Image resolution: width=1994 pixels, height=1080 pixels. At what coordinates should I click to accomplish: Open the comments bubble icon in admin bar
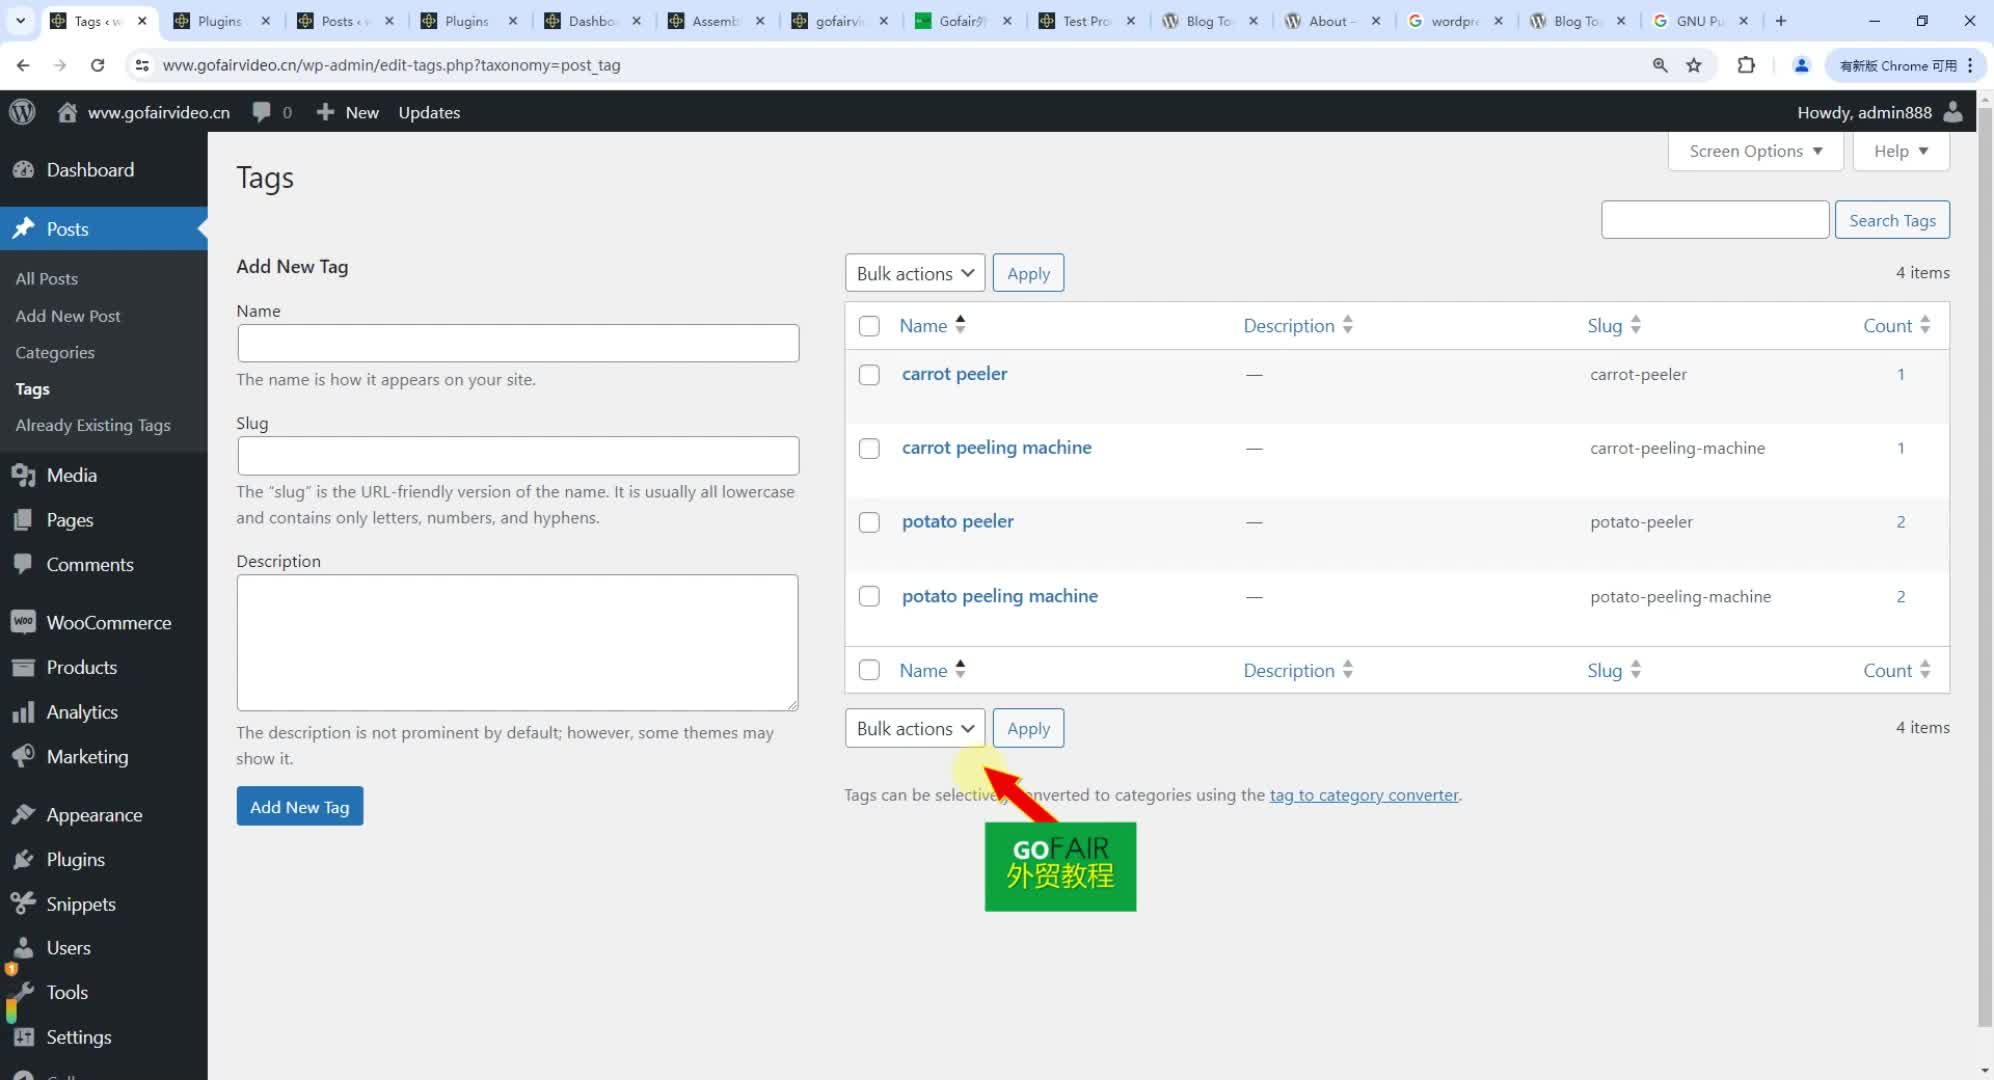pos(262,112)
